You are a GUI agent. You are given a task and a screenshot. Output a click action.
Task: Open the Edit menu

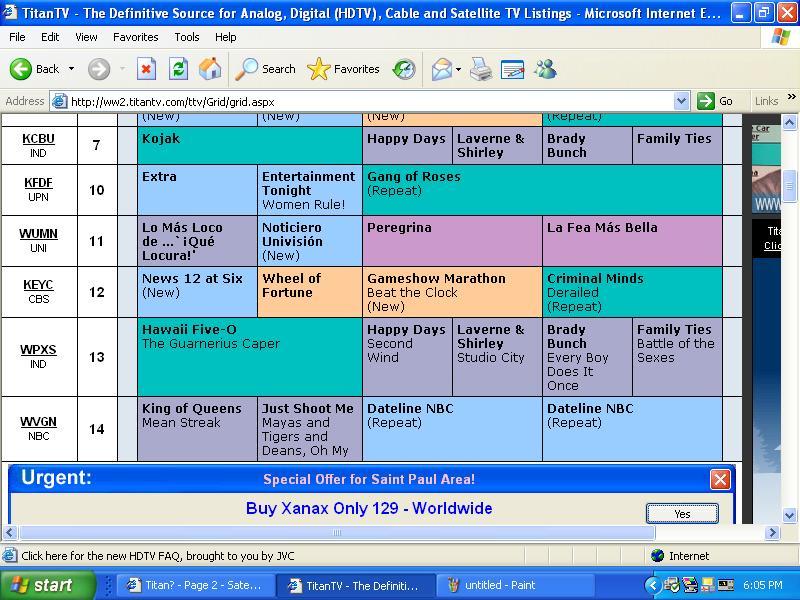[50, 37]
